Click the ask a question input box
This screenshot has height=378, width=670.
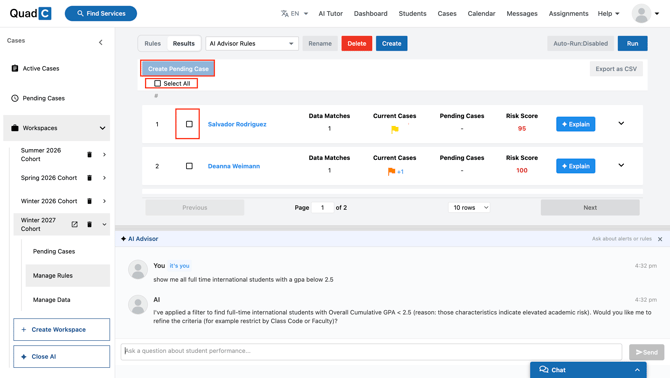click(371, 351)
